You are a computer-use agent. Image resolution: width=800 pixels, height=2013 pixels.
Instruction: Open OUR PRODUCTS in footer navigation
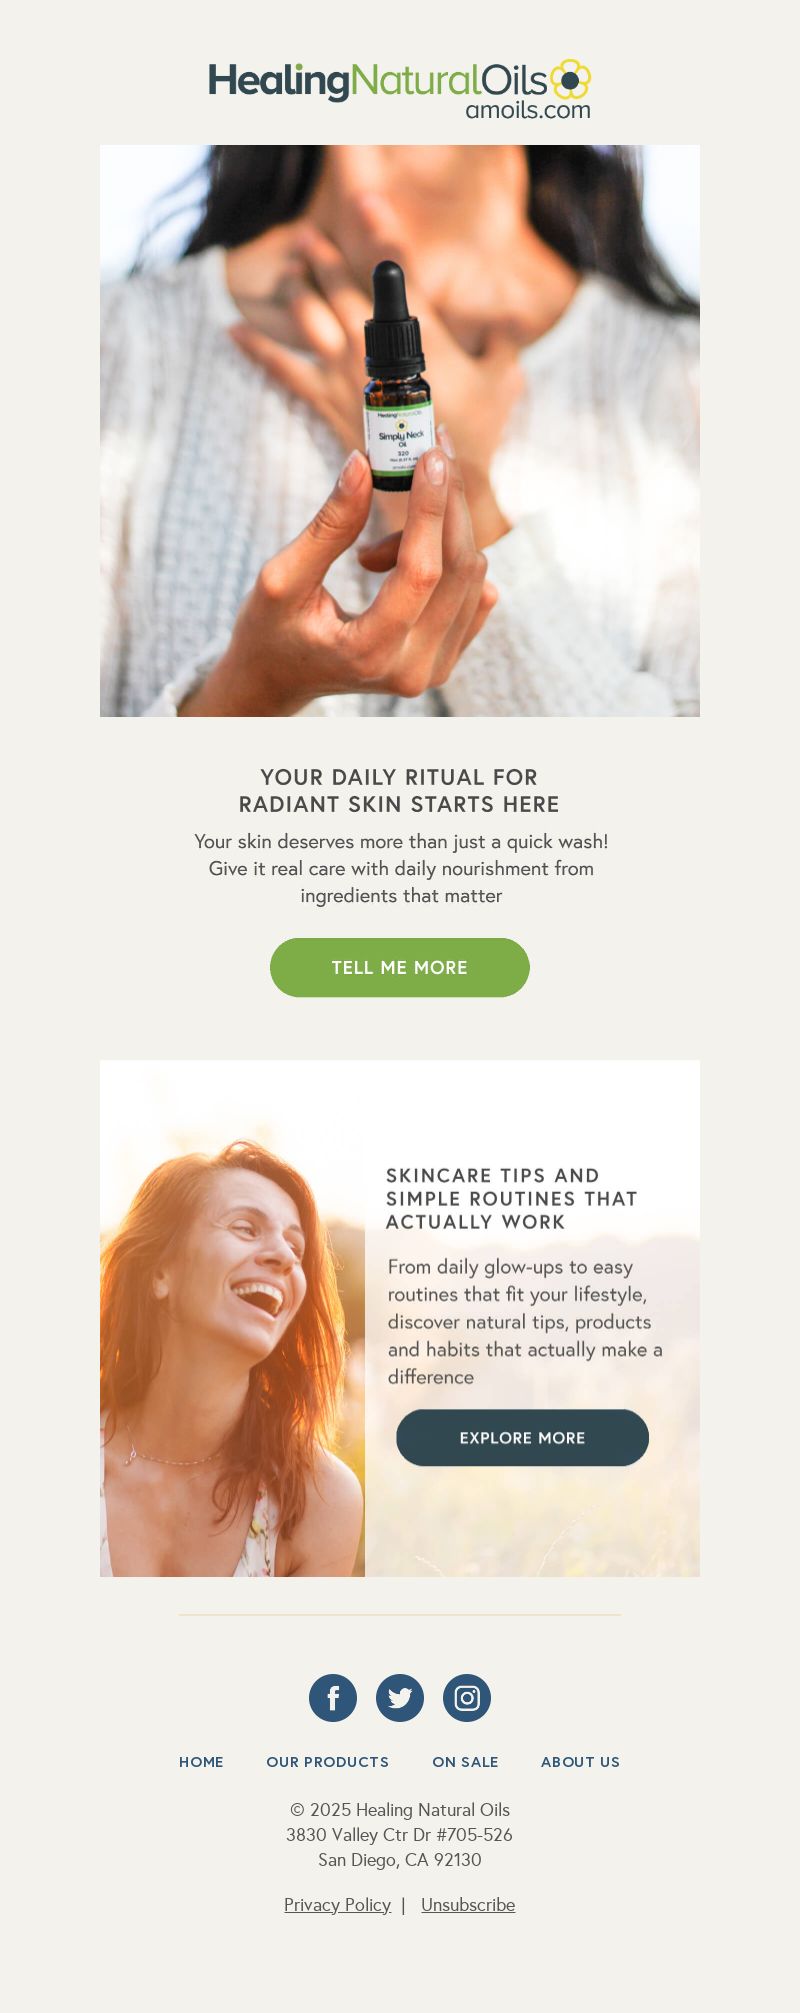point(327,1762)
